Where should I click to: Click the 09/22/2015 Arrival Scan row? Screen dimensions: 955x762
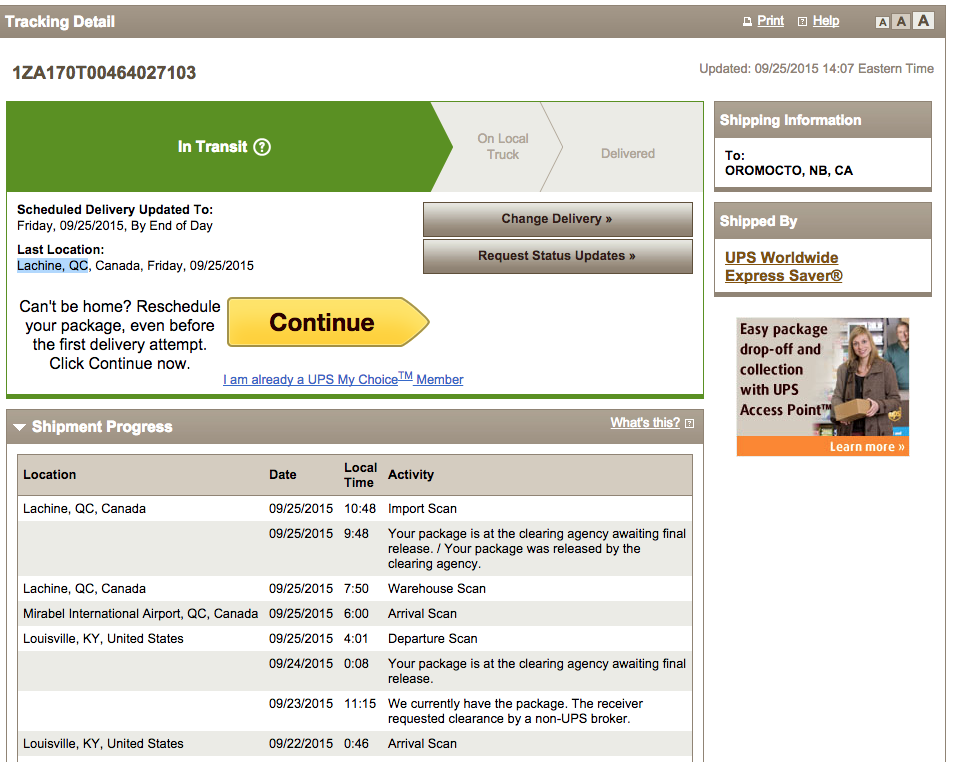click(355, 744)
